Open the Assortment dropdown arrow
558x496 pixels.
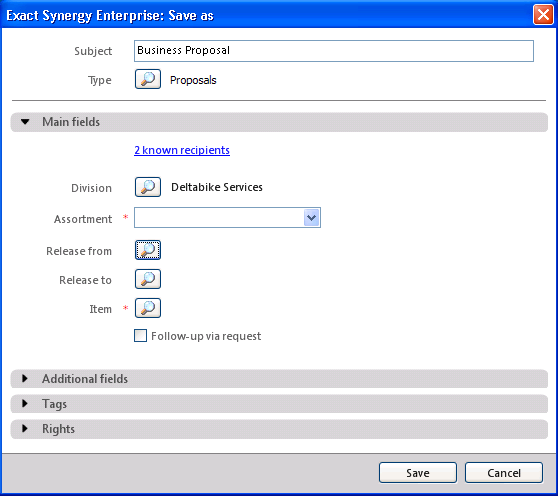point(312,217)
